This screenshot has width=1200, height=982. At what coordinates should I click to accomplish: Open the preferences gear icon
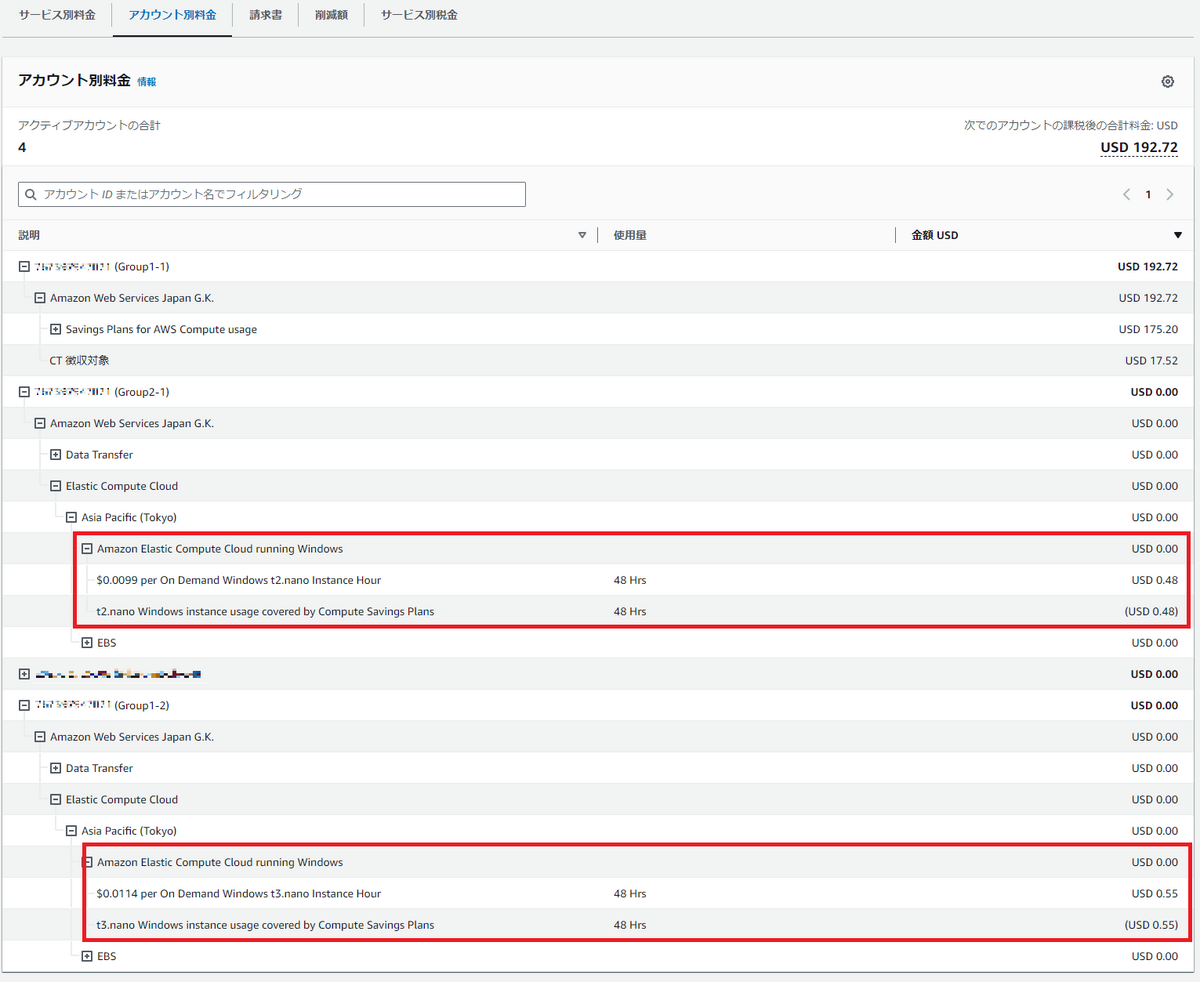pyautogui.click(x=1167, y=81)
